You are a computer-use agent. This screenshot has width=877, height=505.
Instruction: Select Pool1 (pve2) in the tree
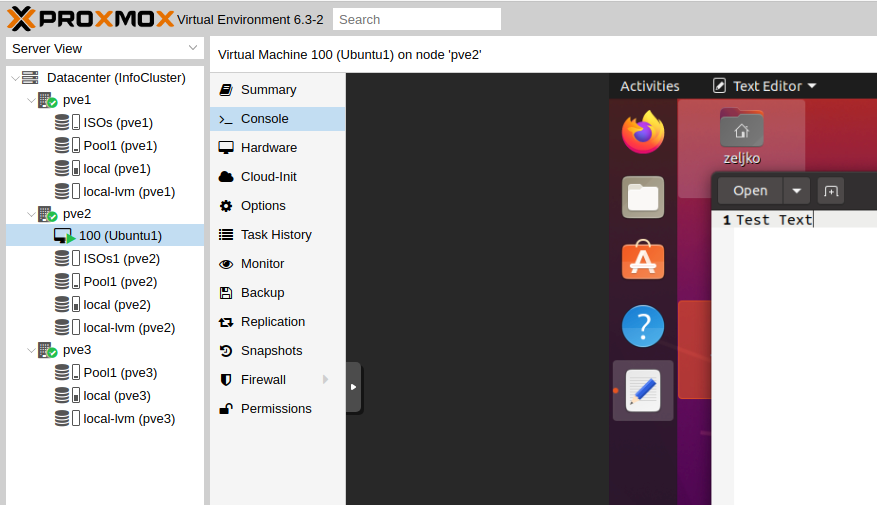click(120, 282)
